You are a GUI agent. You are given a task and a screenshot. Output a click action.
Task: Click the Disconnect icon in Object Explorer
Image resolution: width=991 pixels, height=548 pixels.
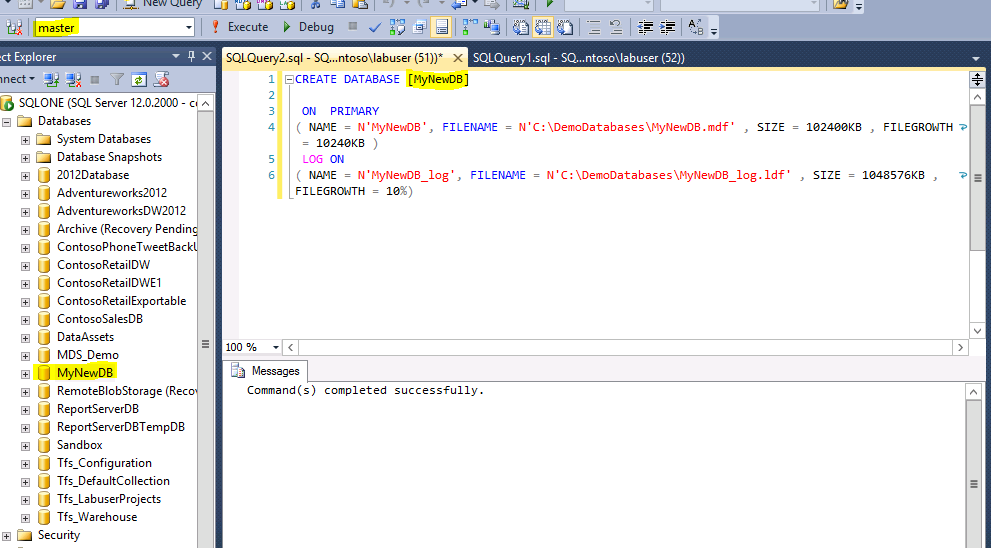(74, 80)
